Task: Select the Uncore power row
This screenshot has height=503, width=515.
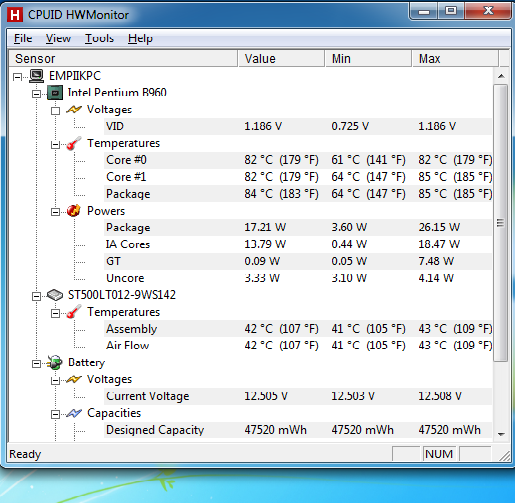Action: point(298,278)
